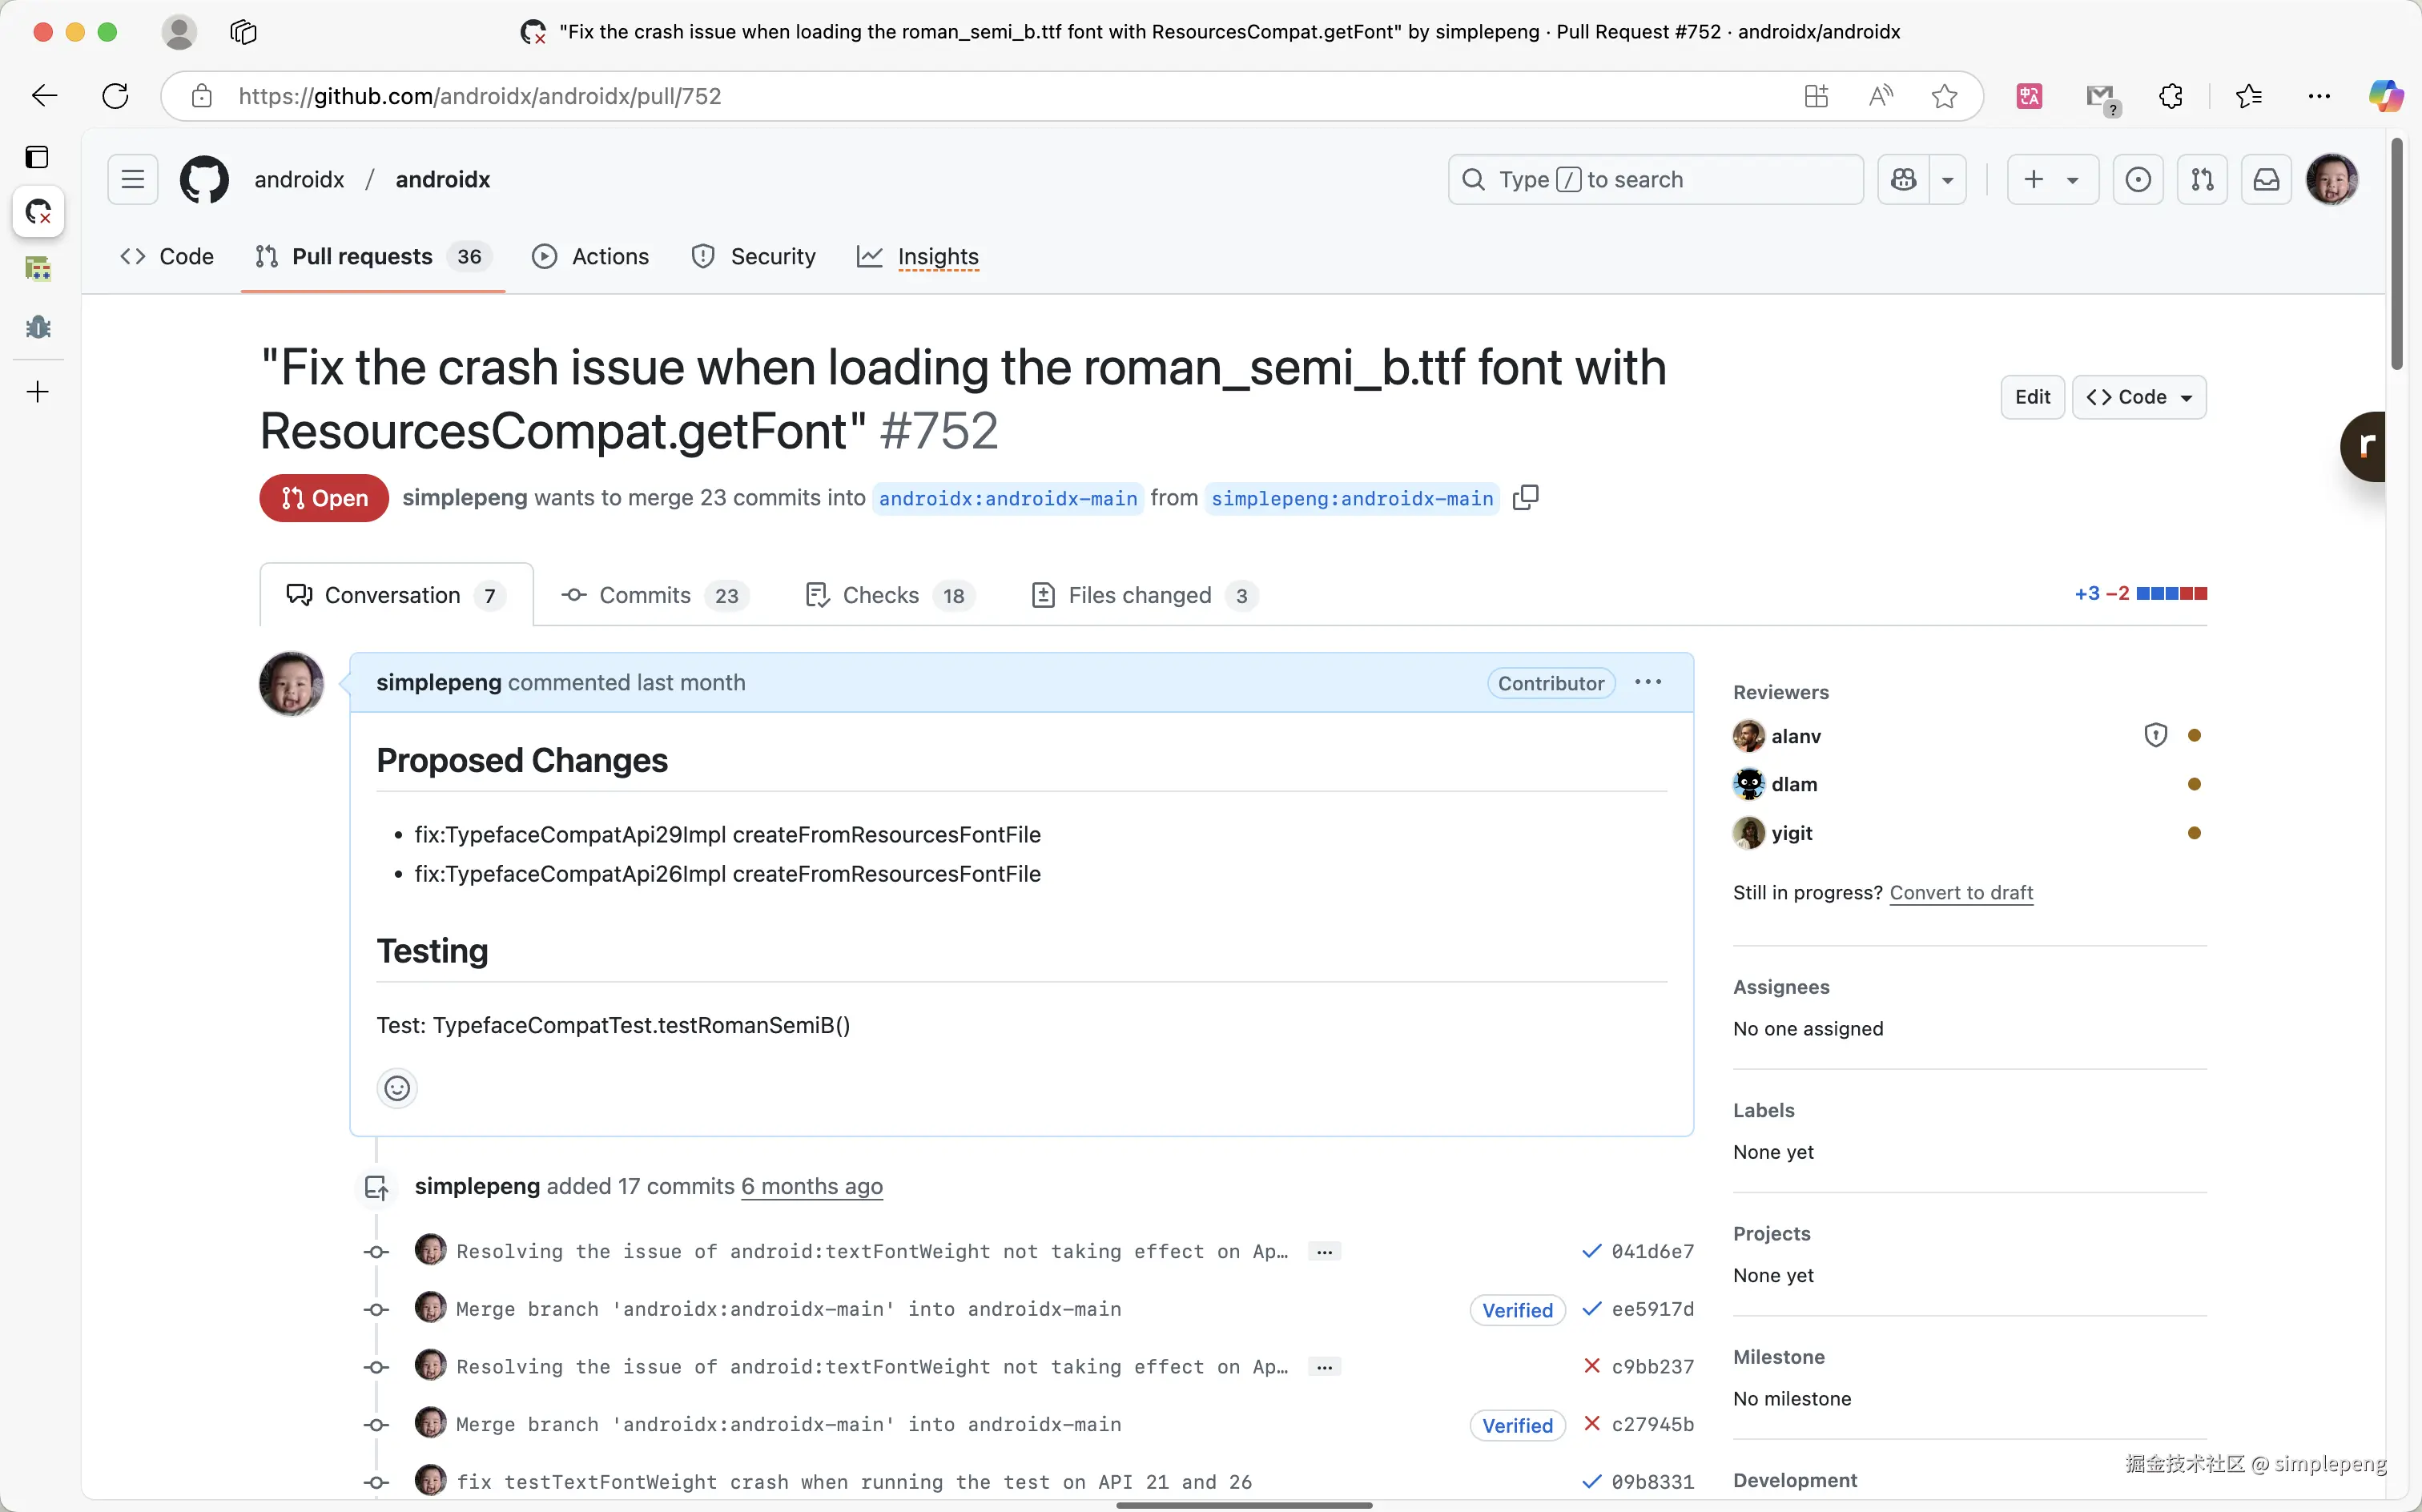Bookmark page with star icon

coord(1944,96)
